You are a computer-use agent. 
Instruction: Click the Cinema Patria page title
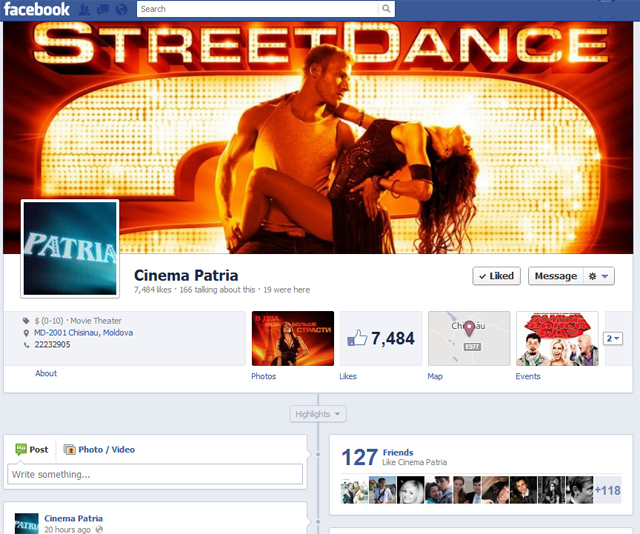pos(186,275)
